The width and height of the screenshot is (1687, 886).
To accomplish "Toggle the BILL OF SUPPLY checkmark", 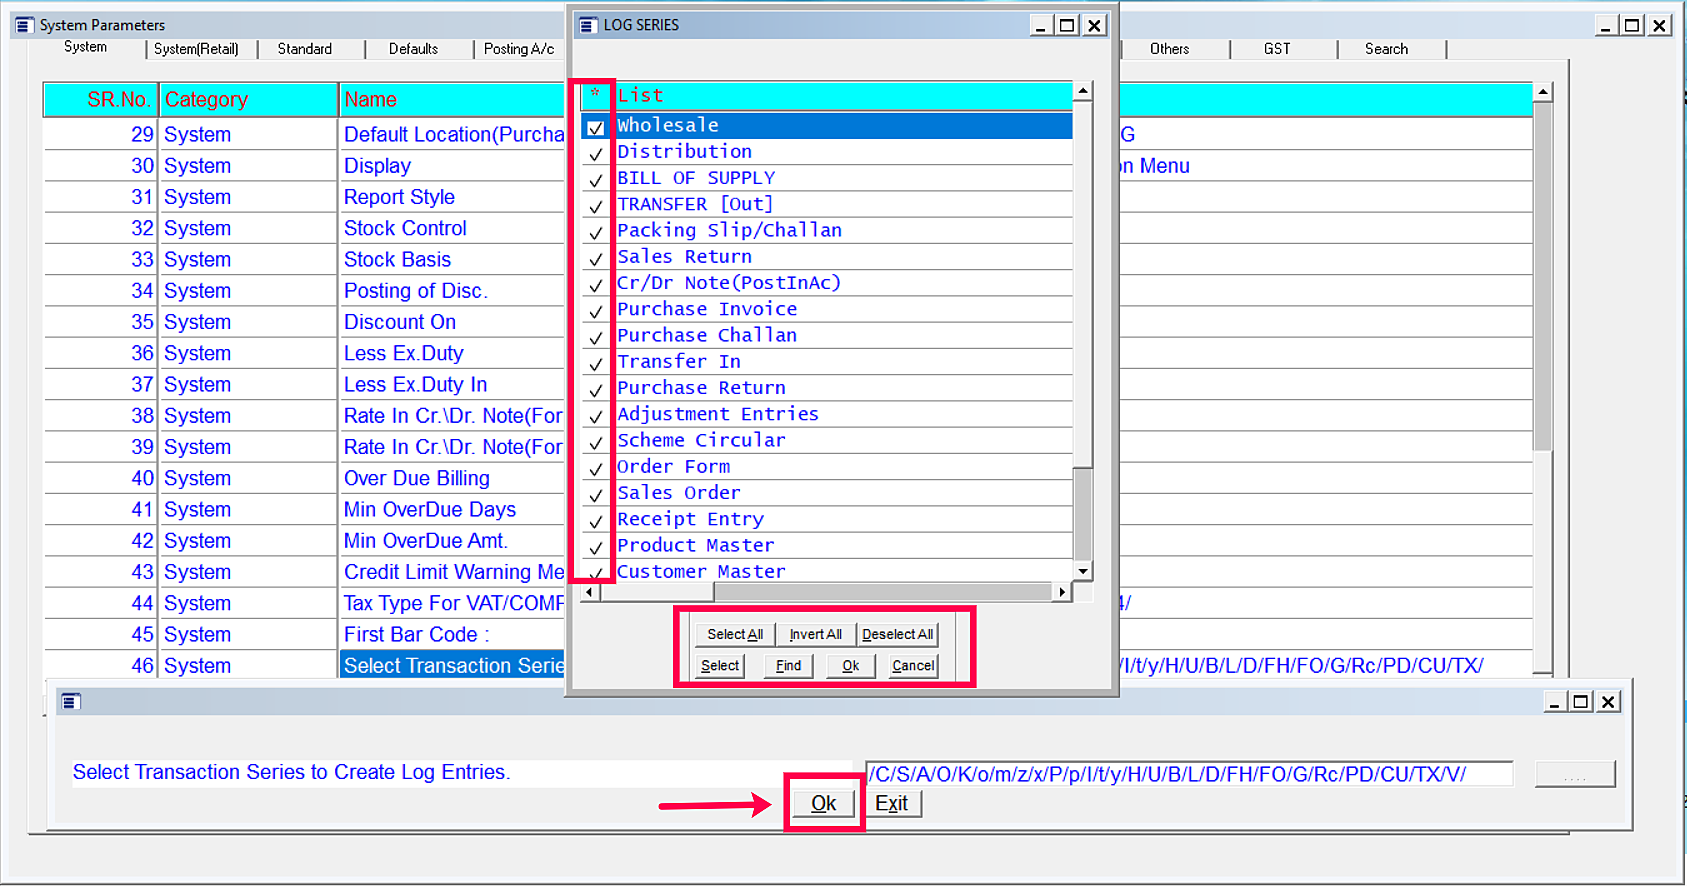I will [x=595, y=180].
